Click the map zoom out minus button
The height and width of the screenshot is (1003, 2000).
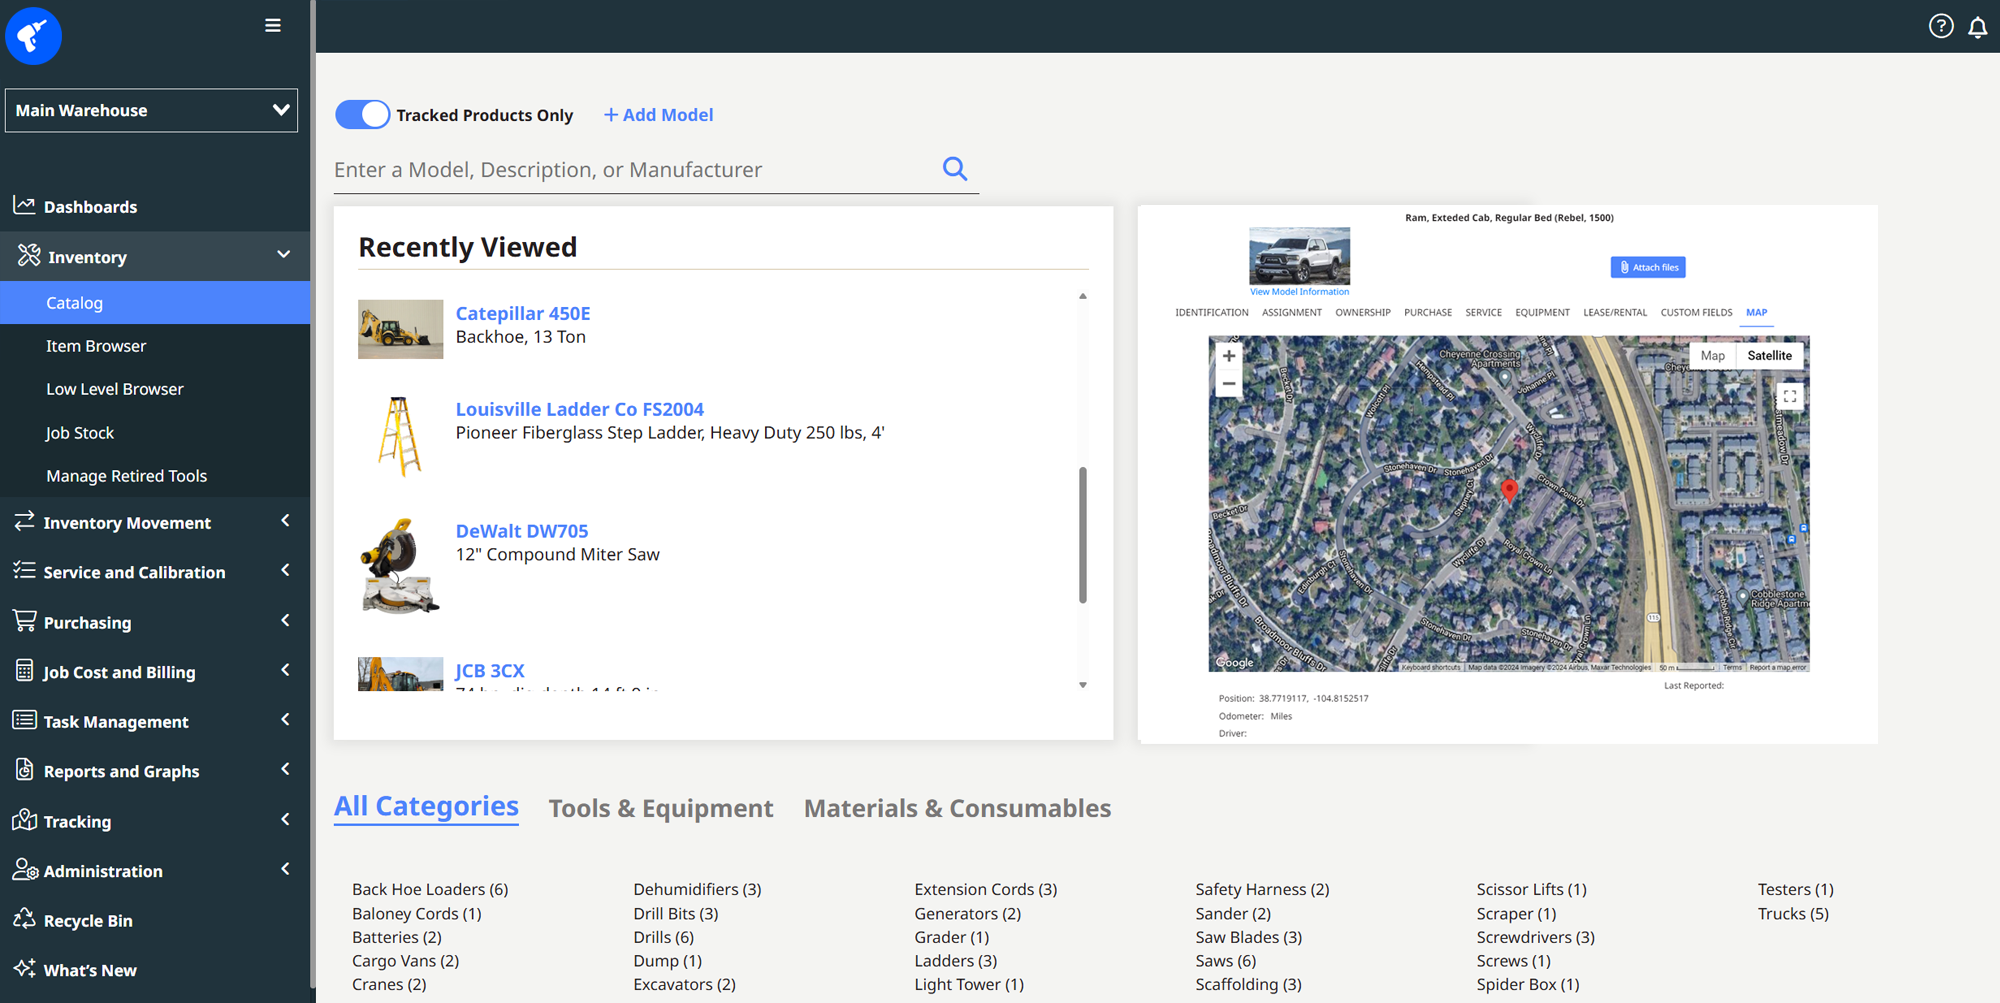(x=1229, y=384)
